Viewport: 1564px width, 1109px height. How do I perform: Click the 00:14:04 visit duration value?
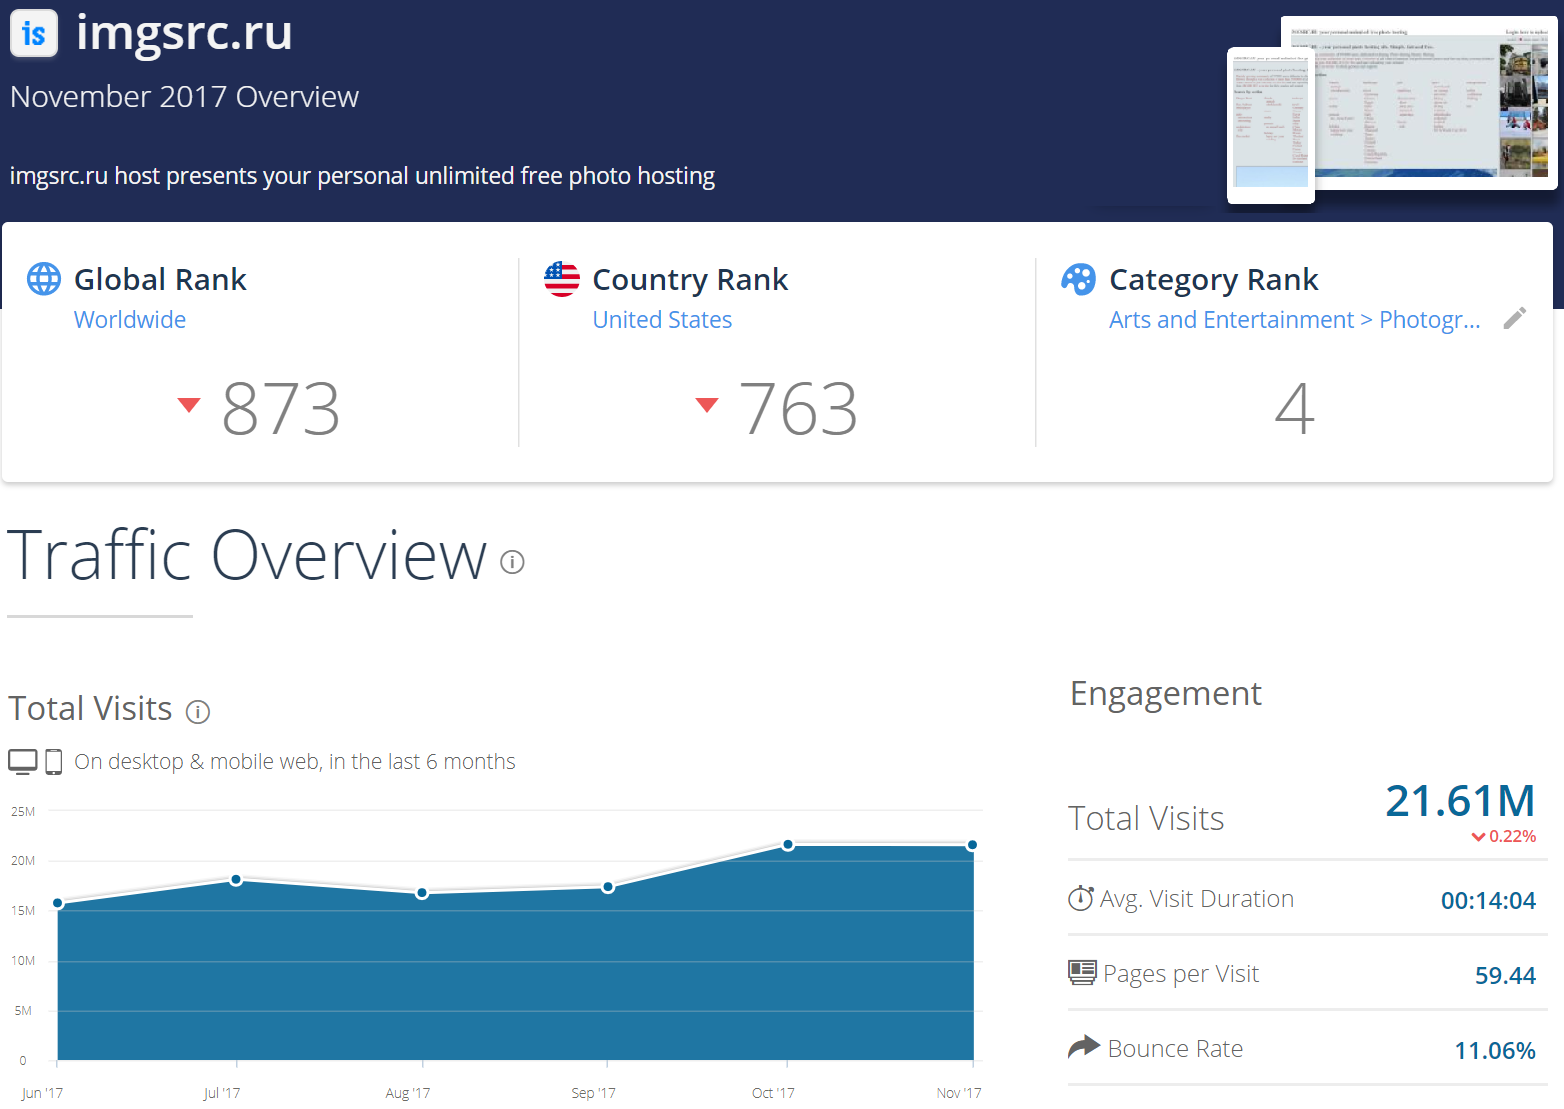click(x=1488, y=901)
